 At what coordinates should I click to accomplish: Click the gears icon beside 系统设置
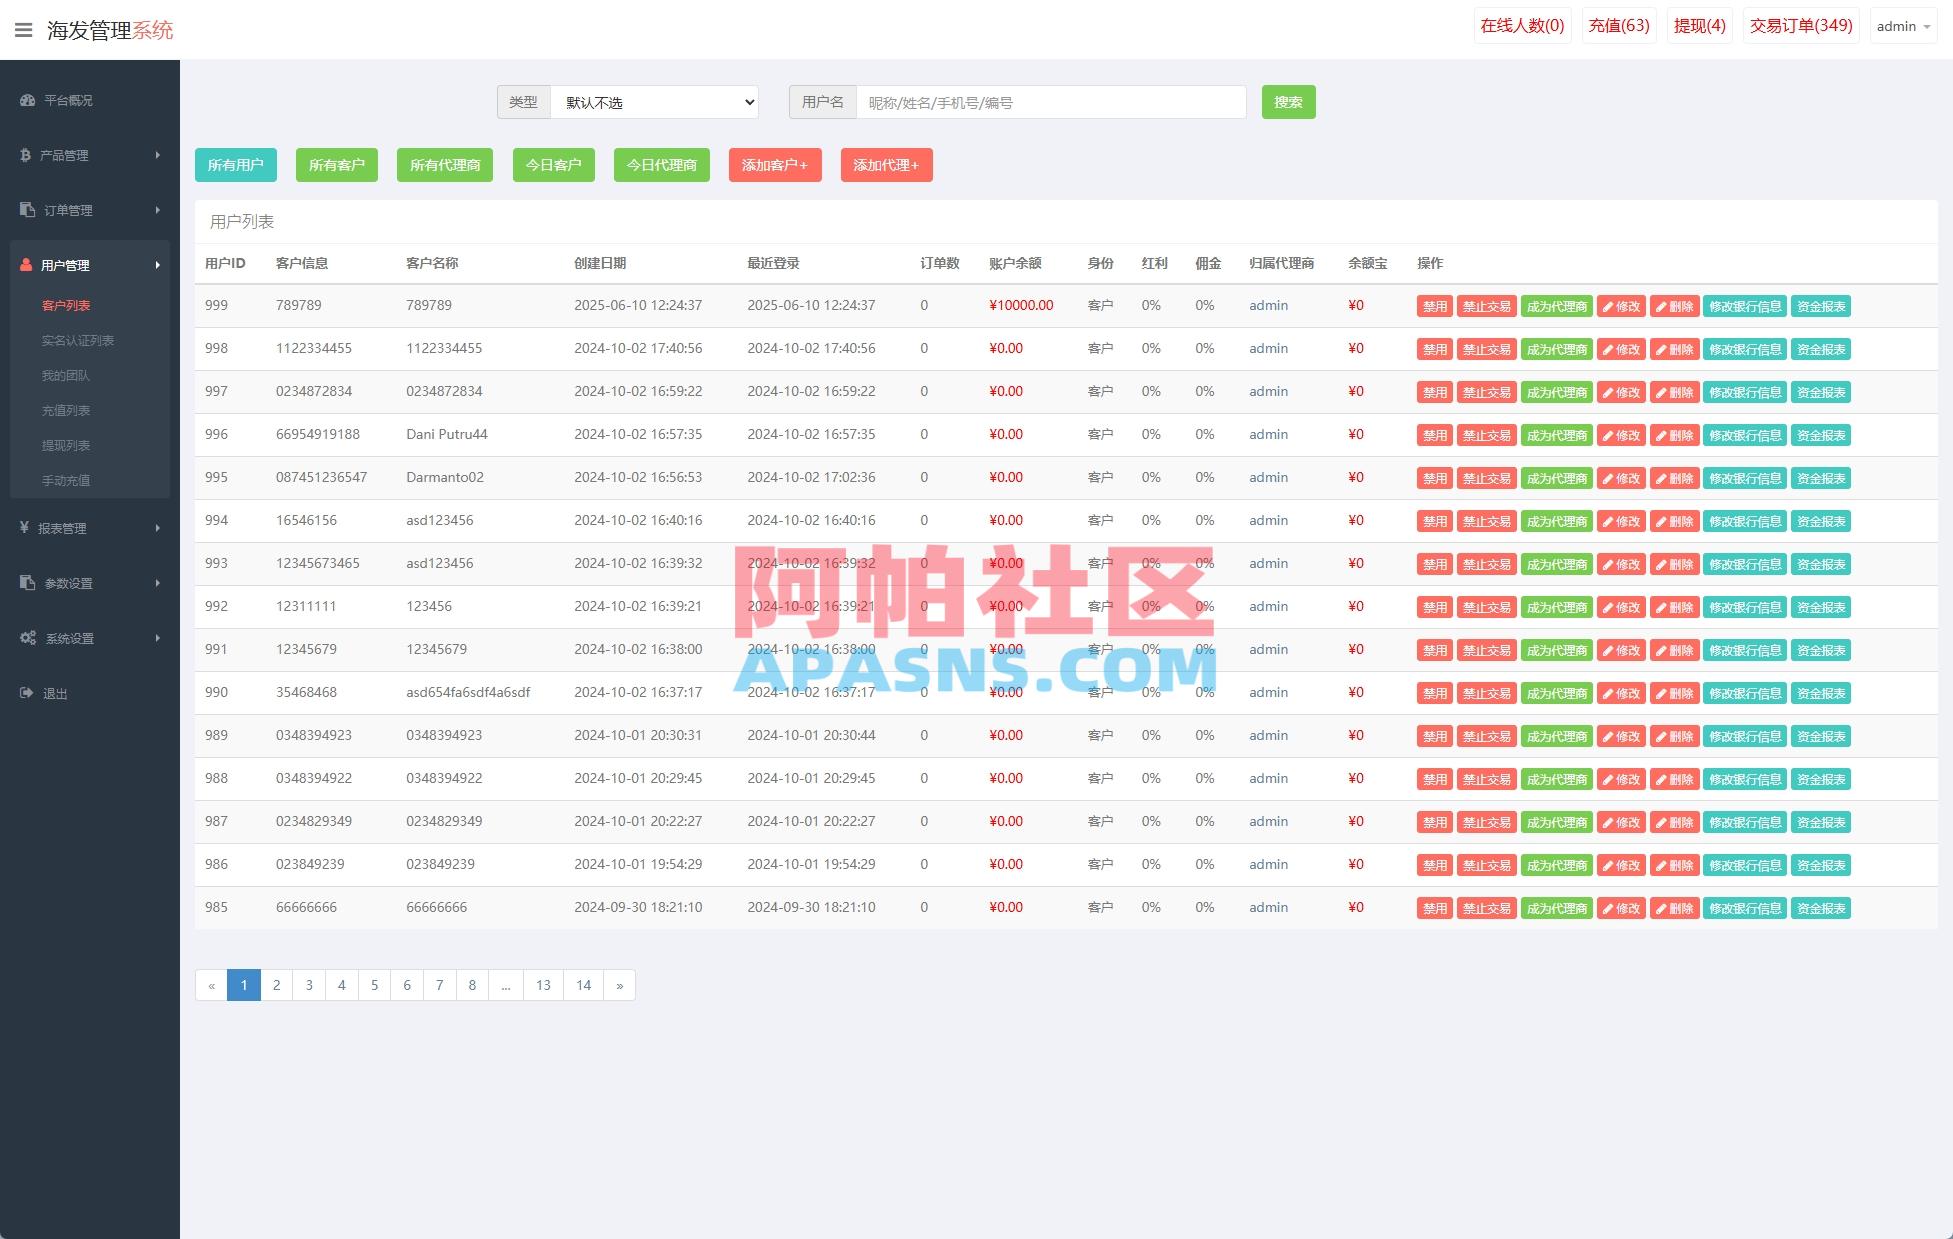pyautogui.click(x=28, y=638)
